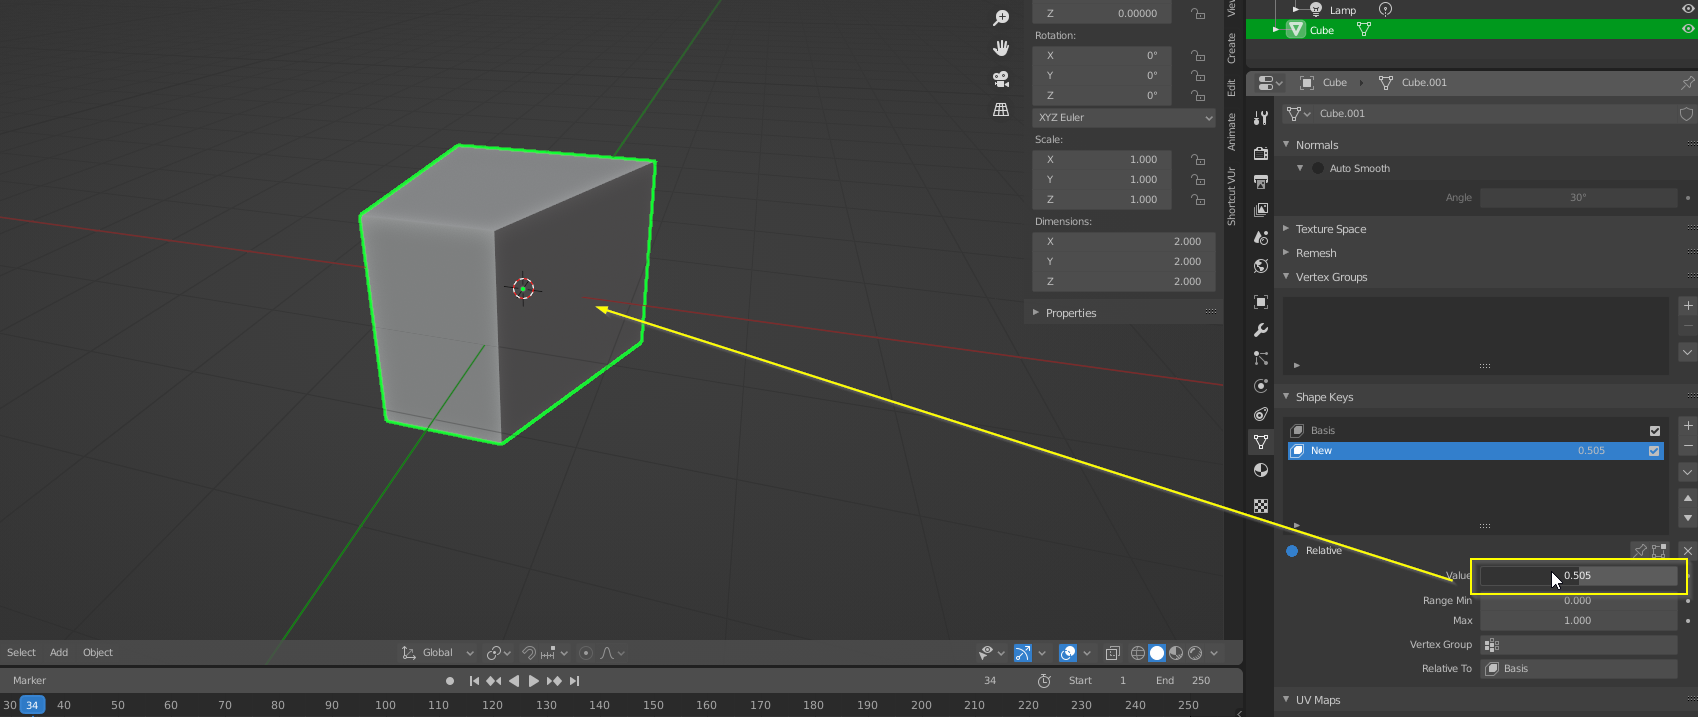
Task: Switch to the Animate sidebar tab
Action: [1232, 132]
